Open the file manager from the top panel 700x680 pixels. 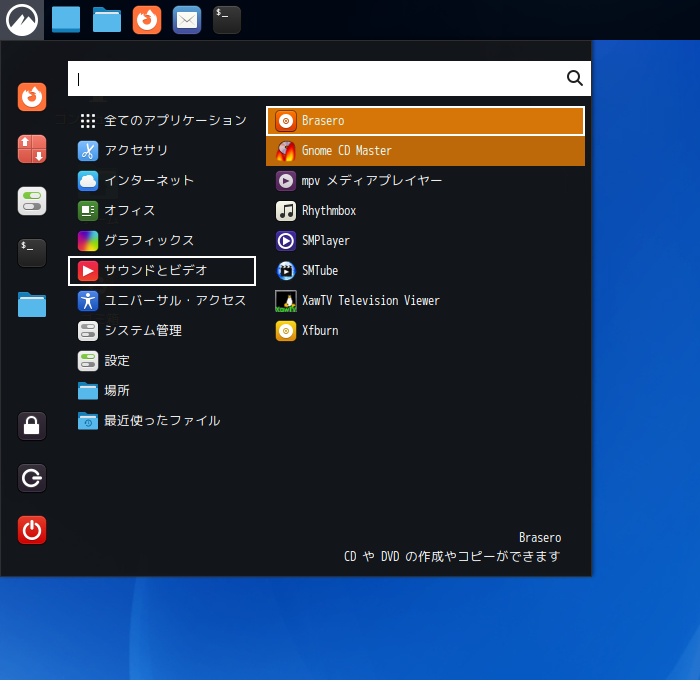[x=107, y=20]
